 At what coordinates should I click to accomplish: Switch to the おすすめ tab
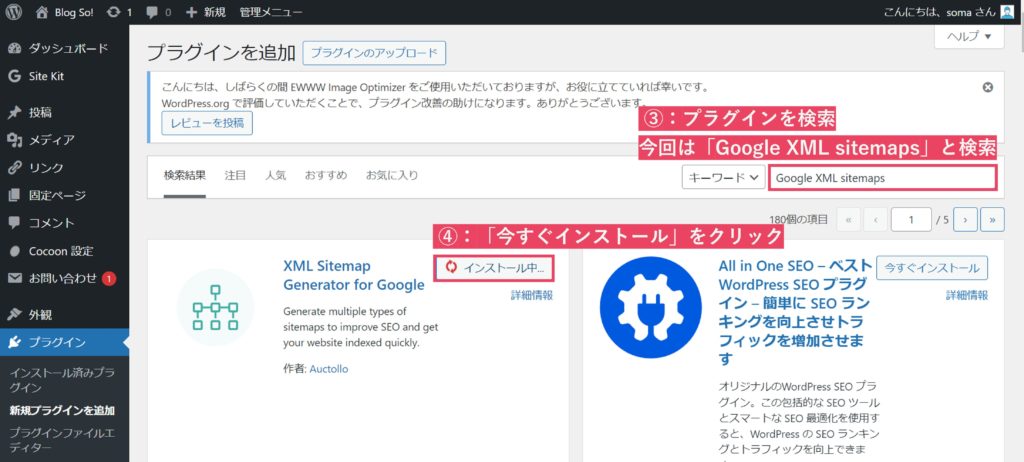pos(326,175)
